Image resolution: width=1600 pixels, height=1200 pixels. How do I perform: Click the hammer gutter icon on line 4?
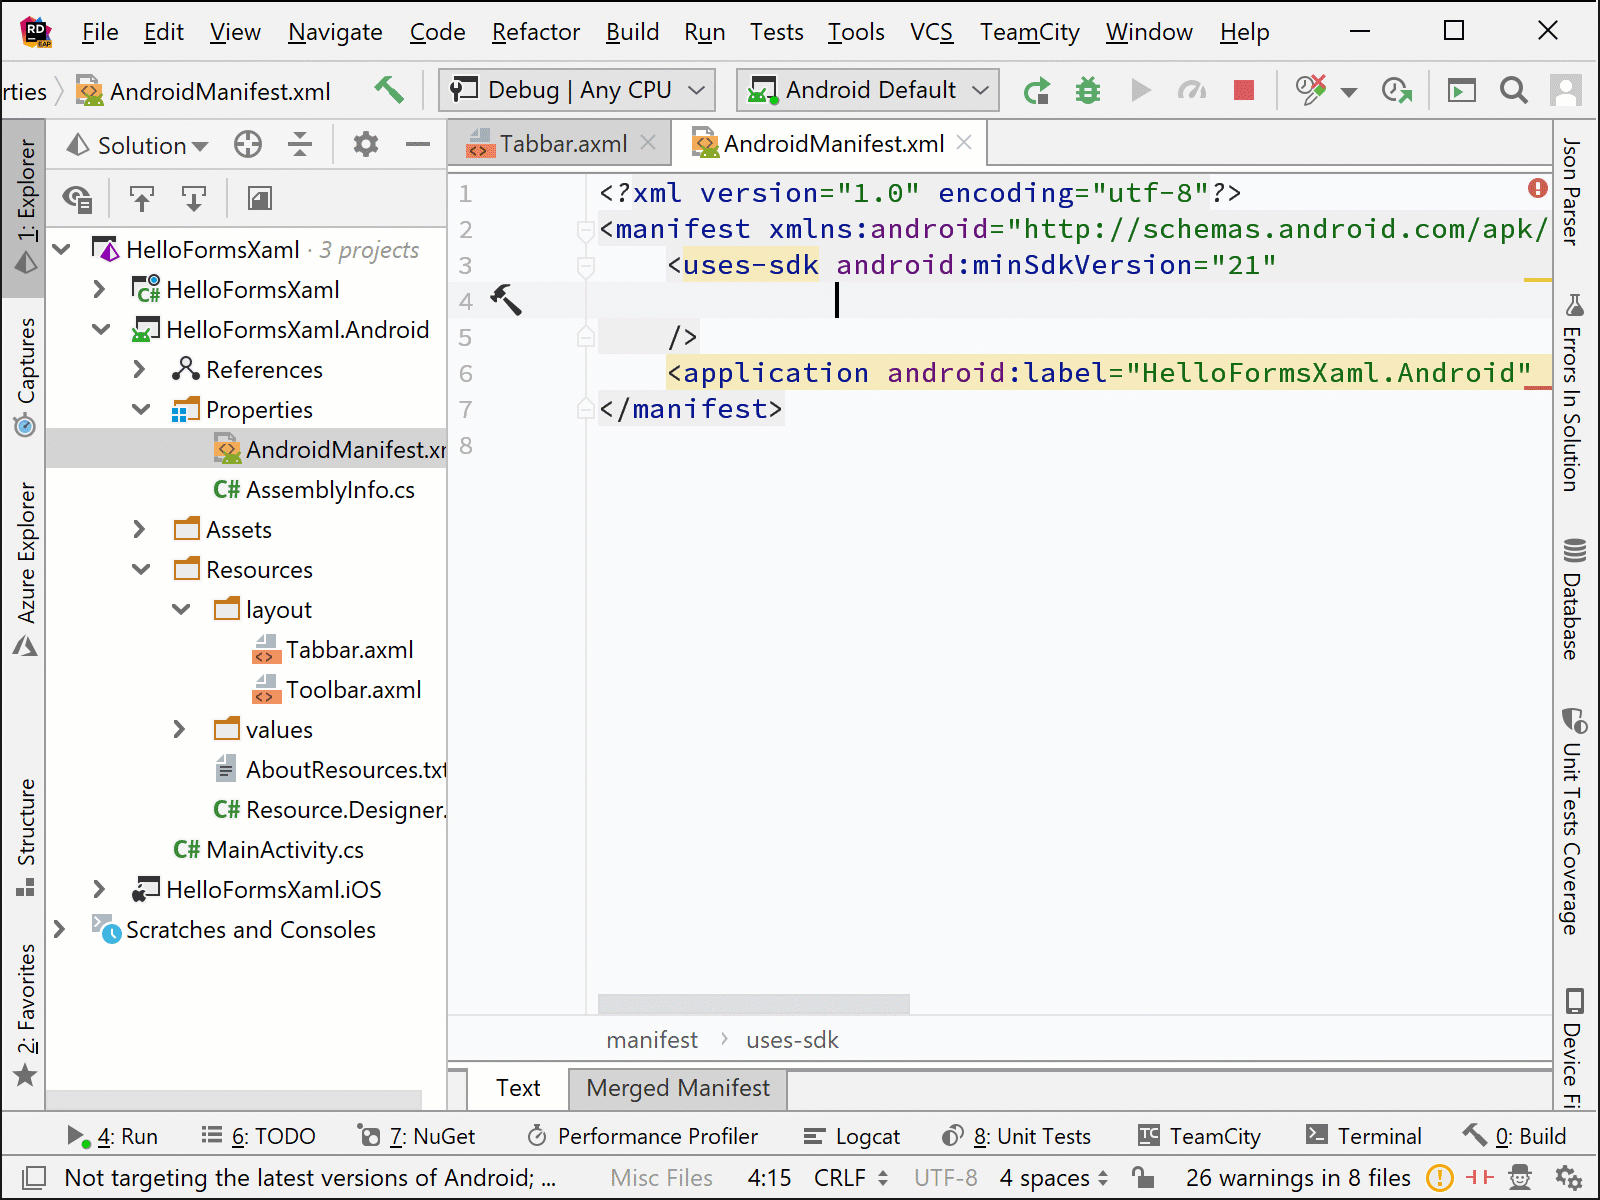coord(506,299)
